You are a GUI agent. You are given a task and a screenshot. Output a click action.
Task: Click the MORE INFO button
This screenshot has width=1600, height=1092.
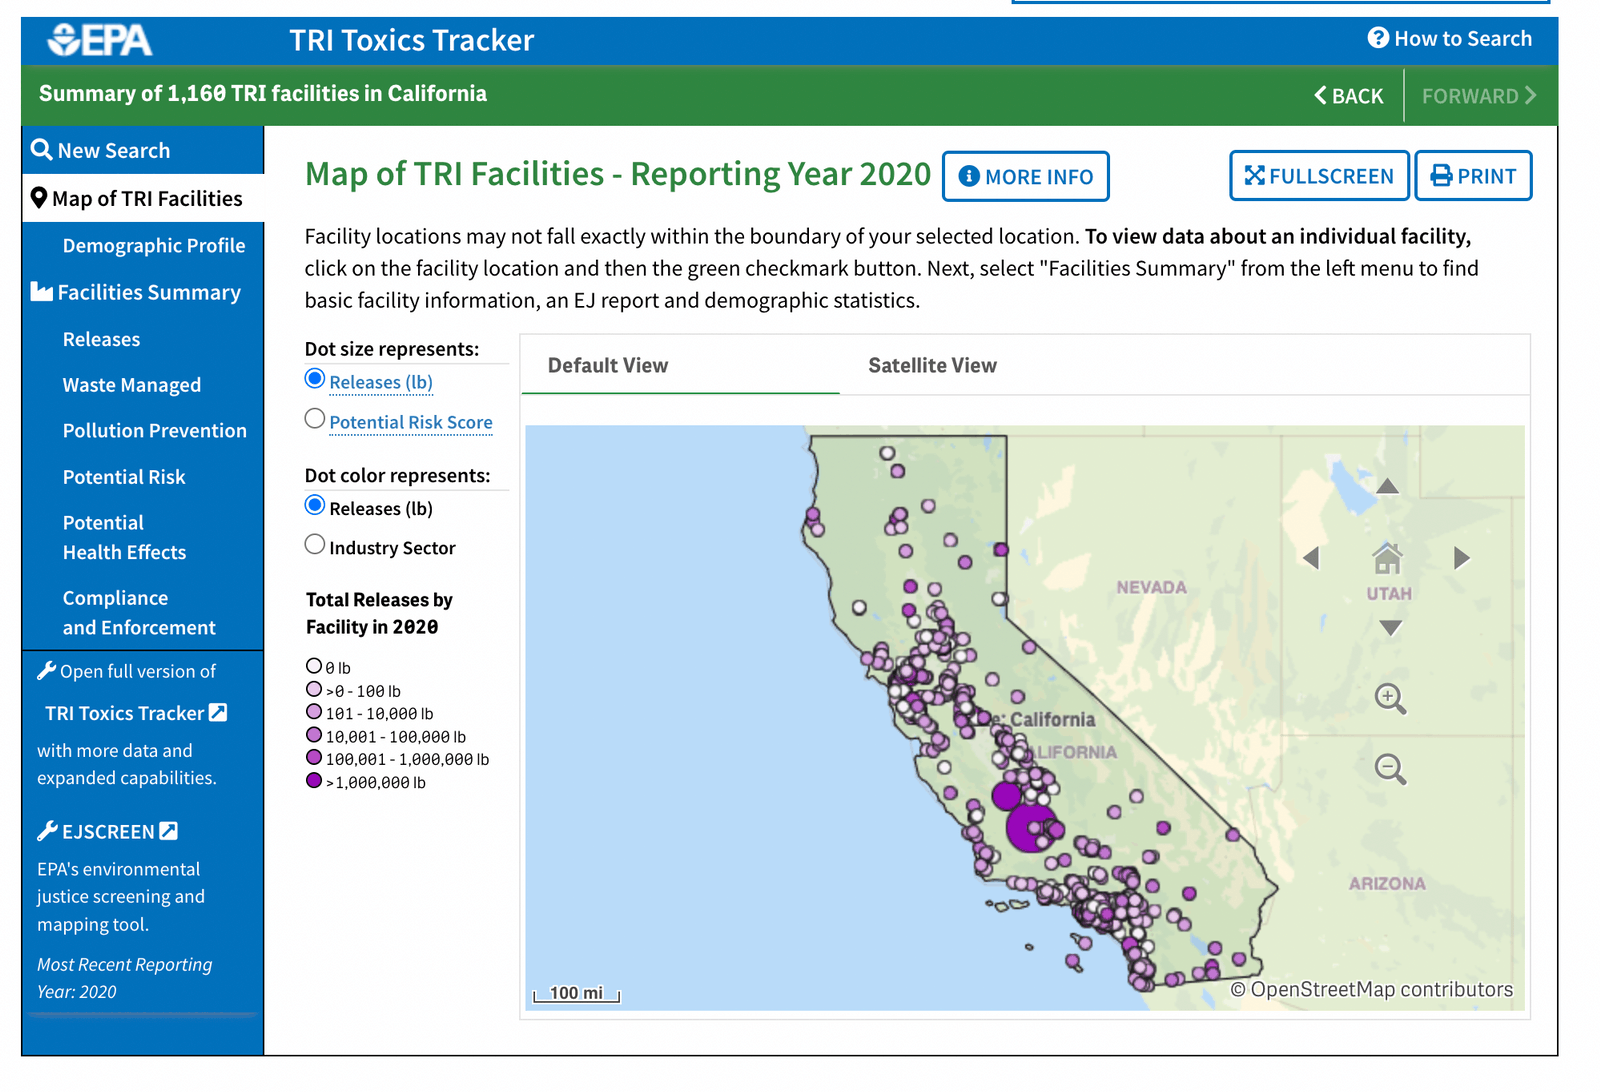pyautogui.click(x=1025, y=176)
